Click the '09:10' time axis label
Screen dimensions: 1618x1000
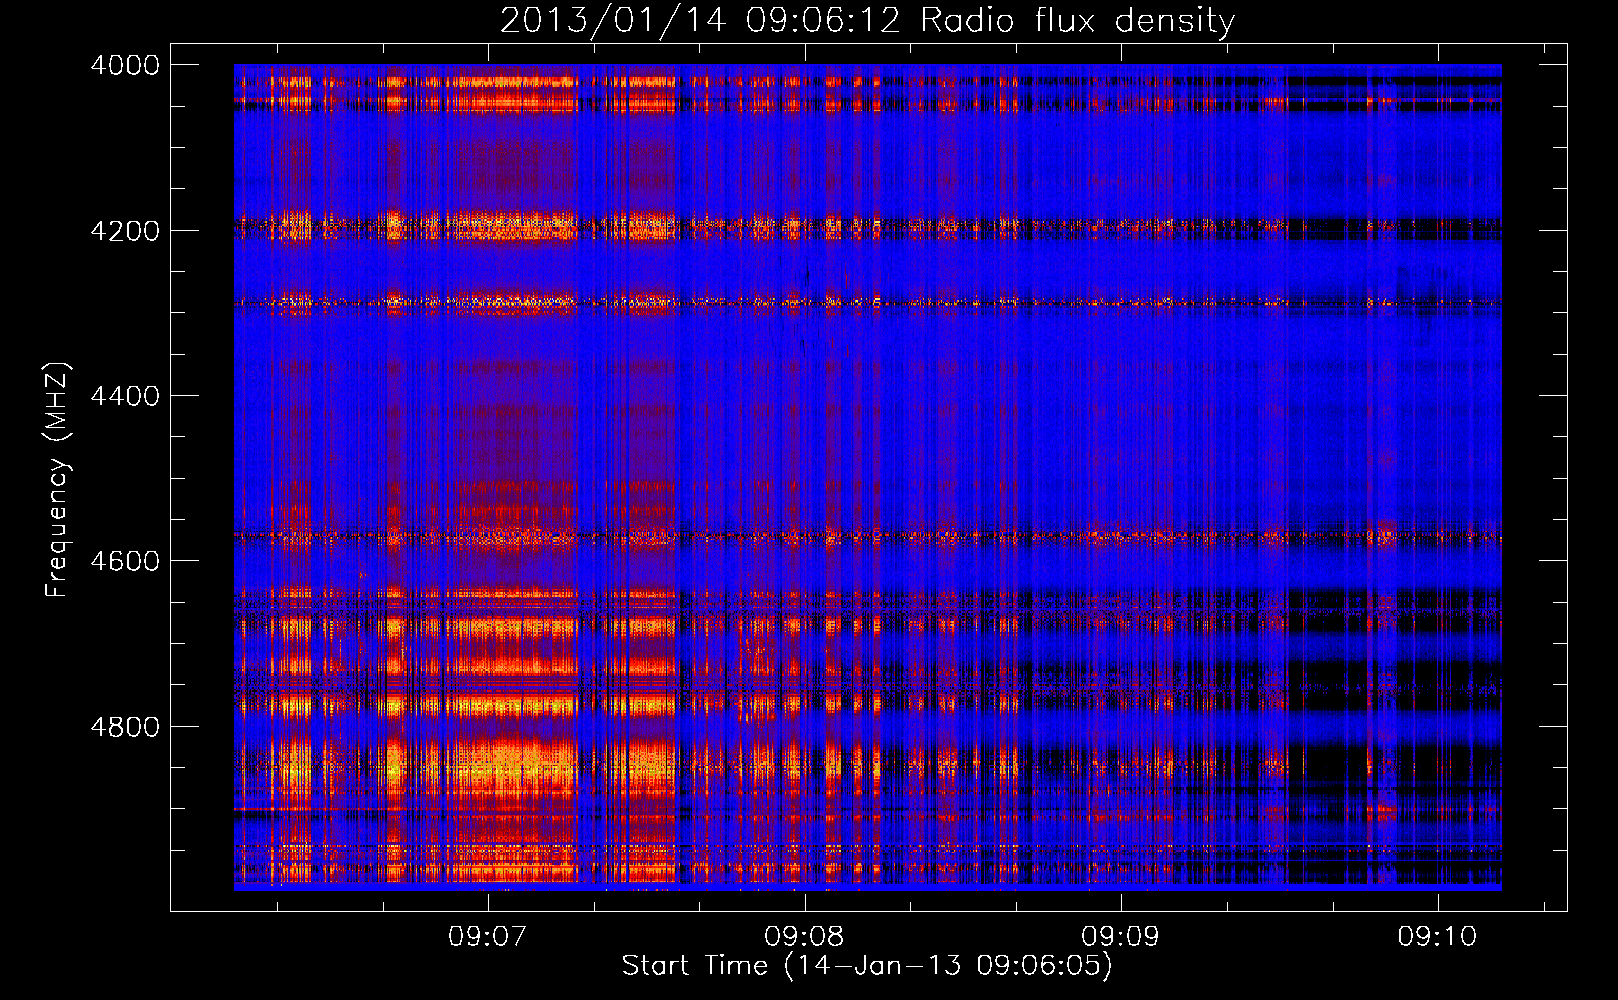(x=1437, y=937)
